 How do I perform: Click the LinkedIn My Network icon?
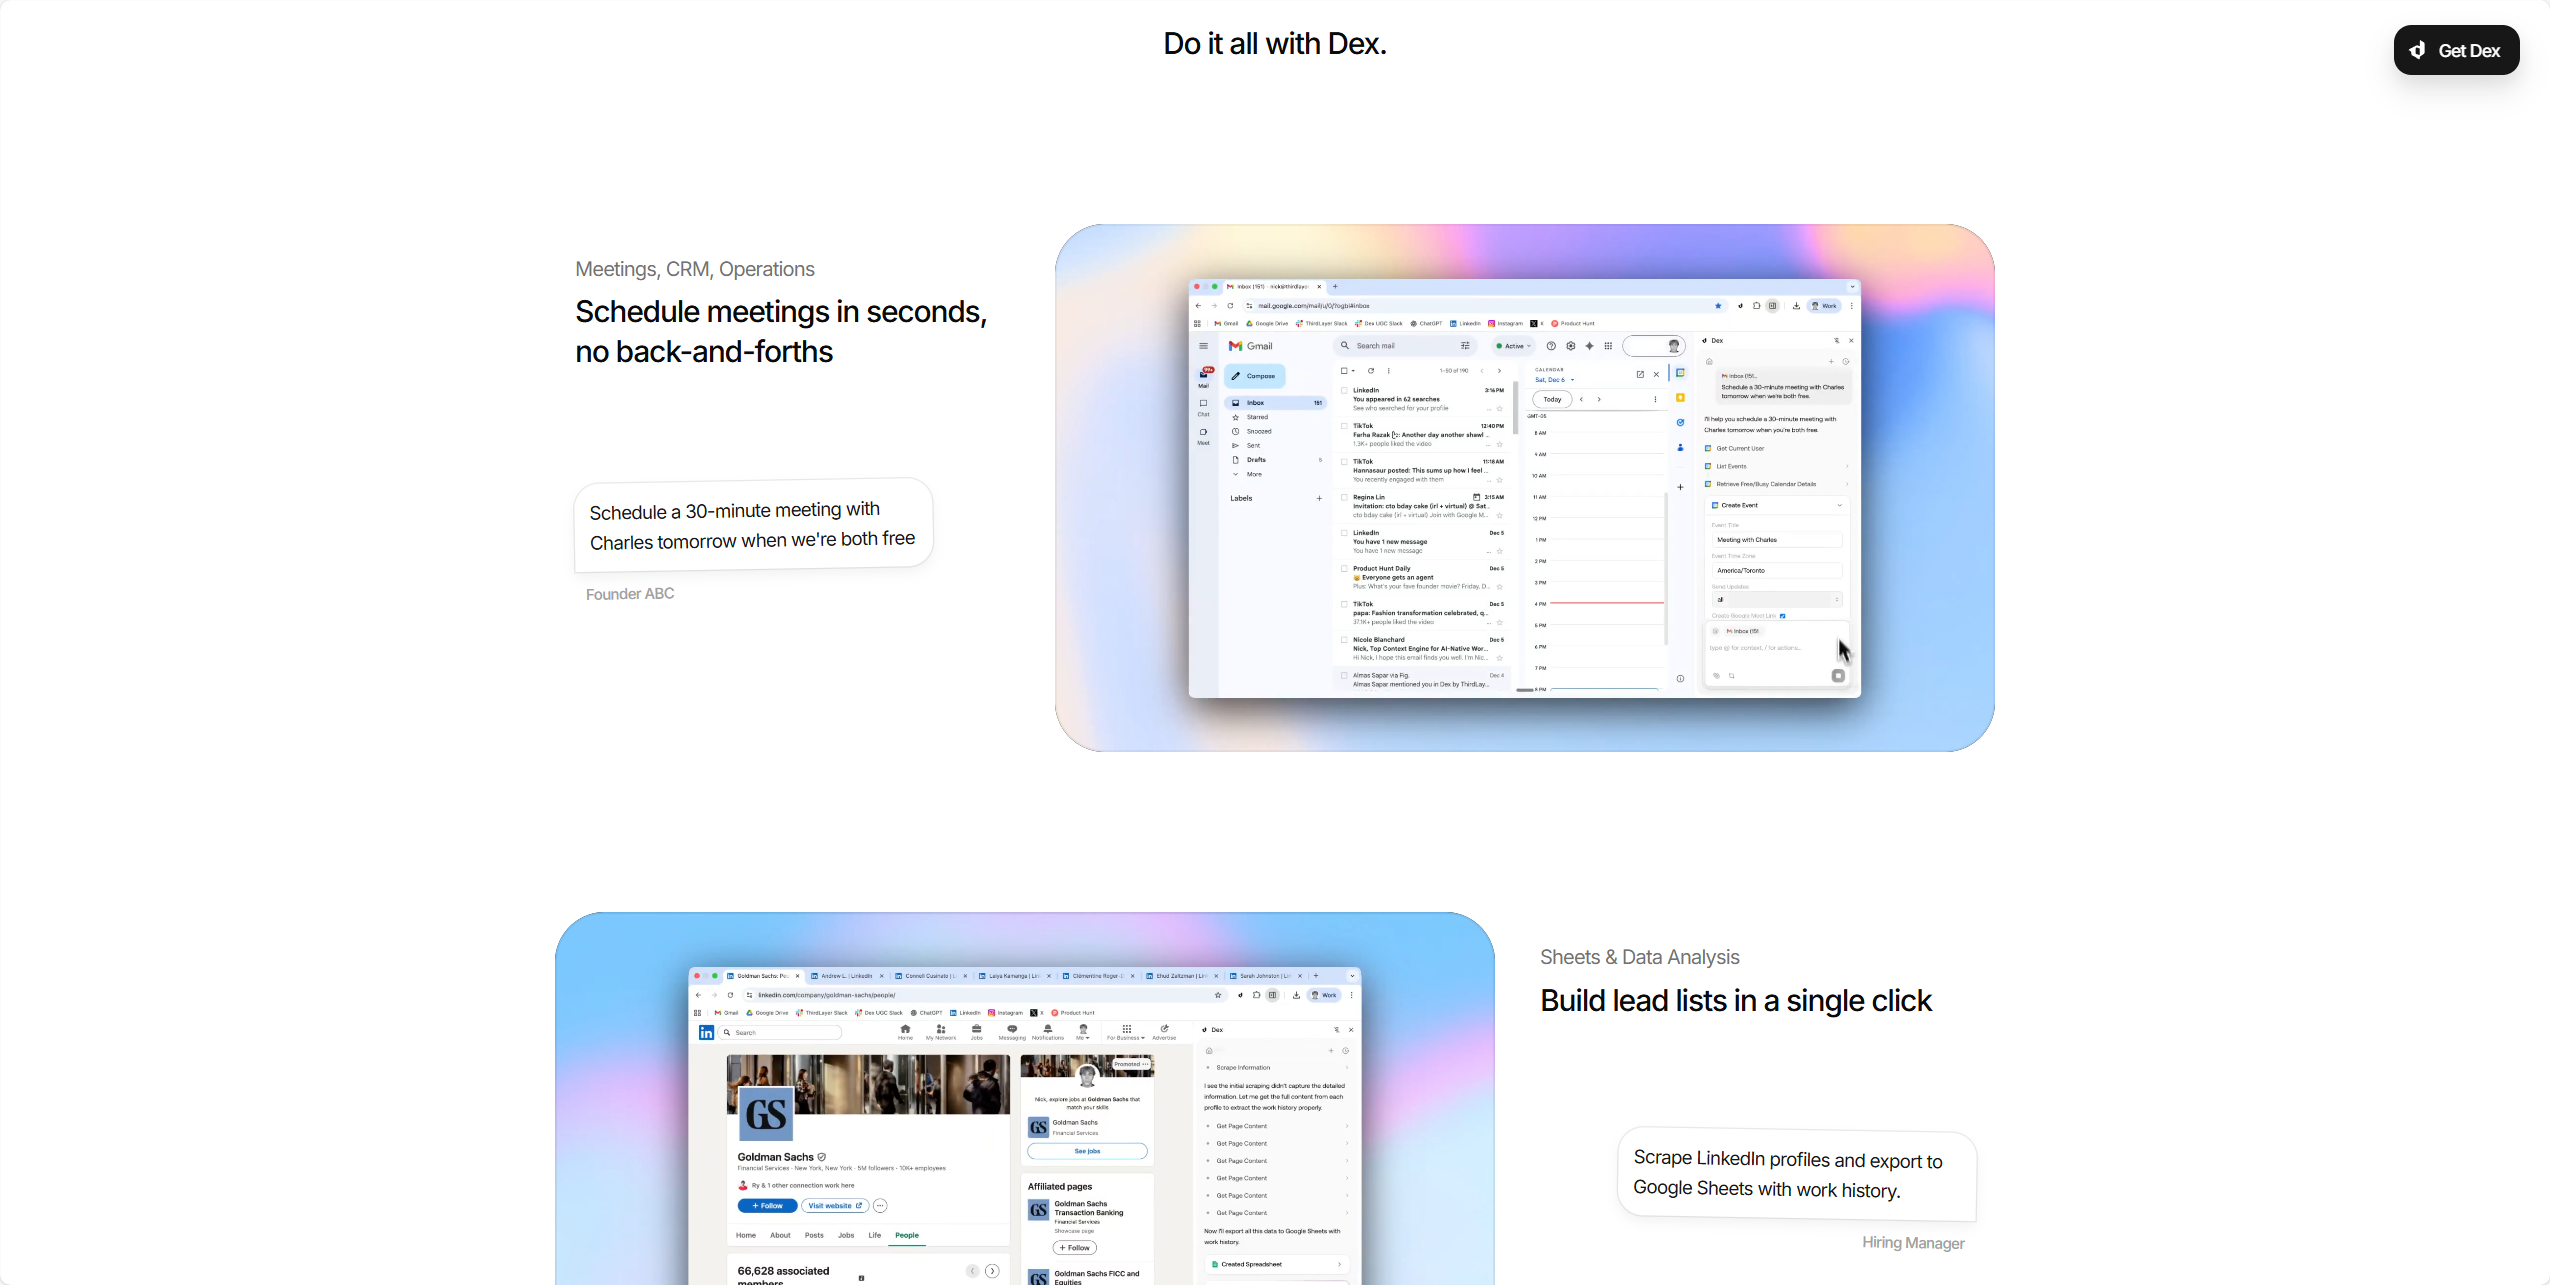[941, 1032]
